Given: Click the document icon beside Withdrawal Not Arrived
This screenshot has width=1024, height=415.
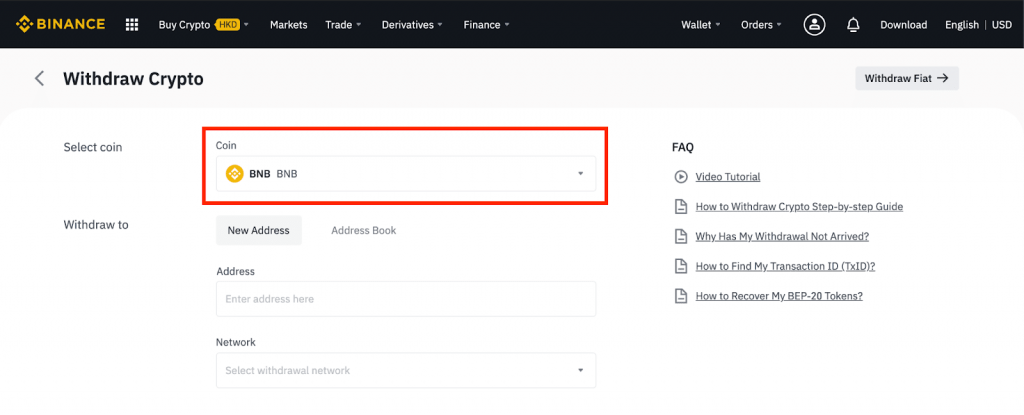Looking at the screenshot, I should (x=680, y=237).
